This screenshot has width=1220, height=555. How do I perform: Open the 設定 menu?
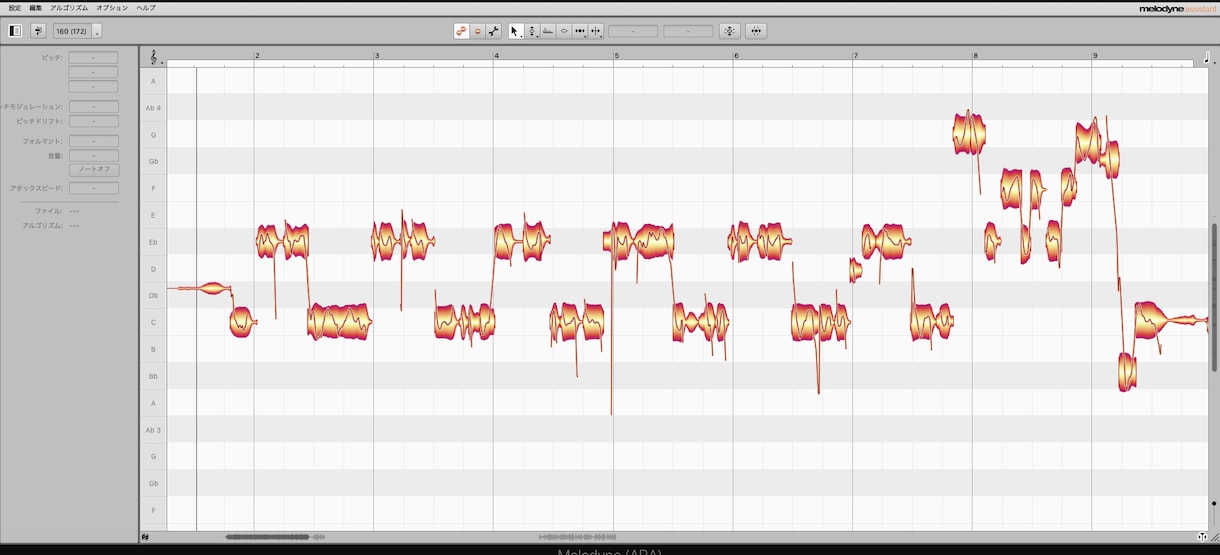point(14,7)
